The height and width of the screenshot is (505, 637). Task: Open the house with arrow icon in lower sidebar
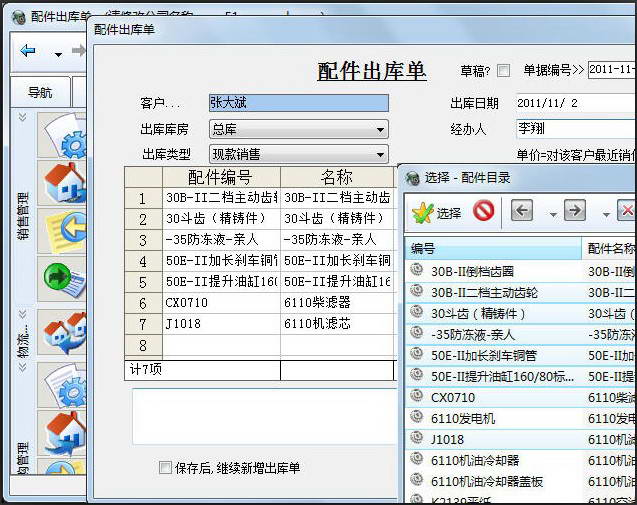coord(62,433)
